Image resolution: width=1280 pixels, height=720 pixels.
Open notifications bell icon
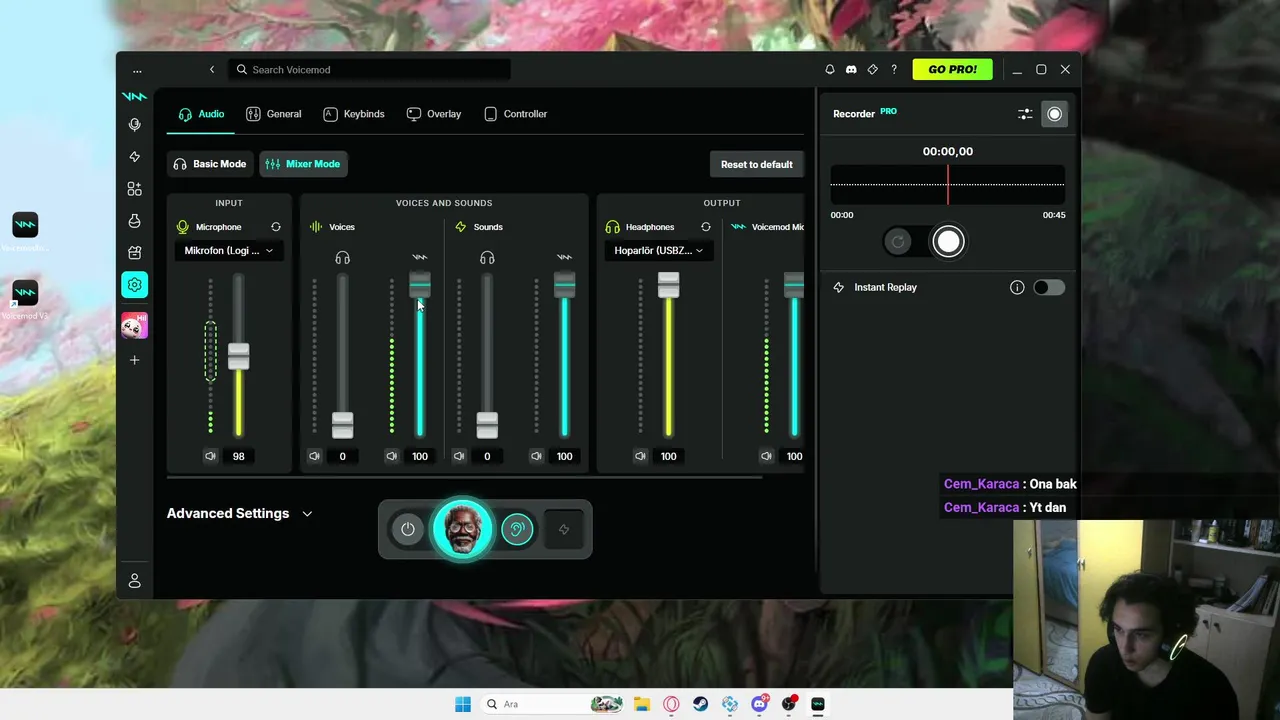pyautogui.click(x=829, y=70)
